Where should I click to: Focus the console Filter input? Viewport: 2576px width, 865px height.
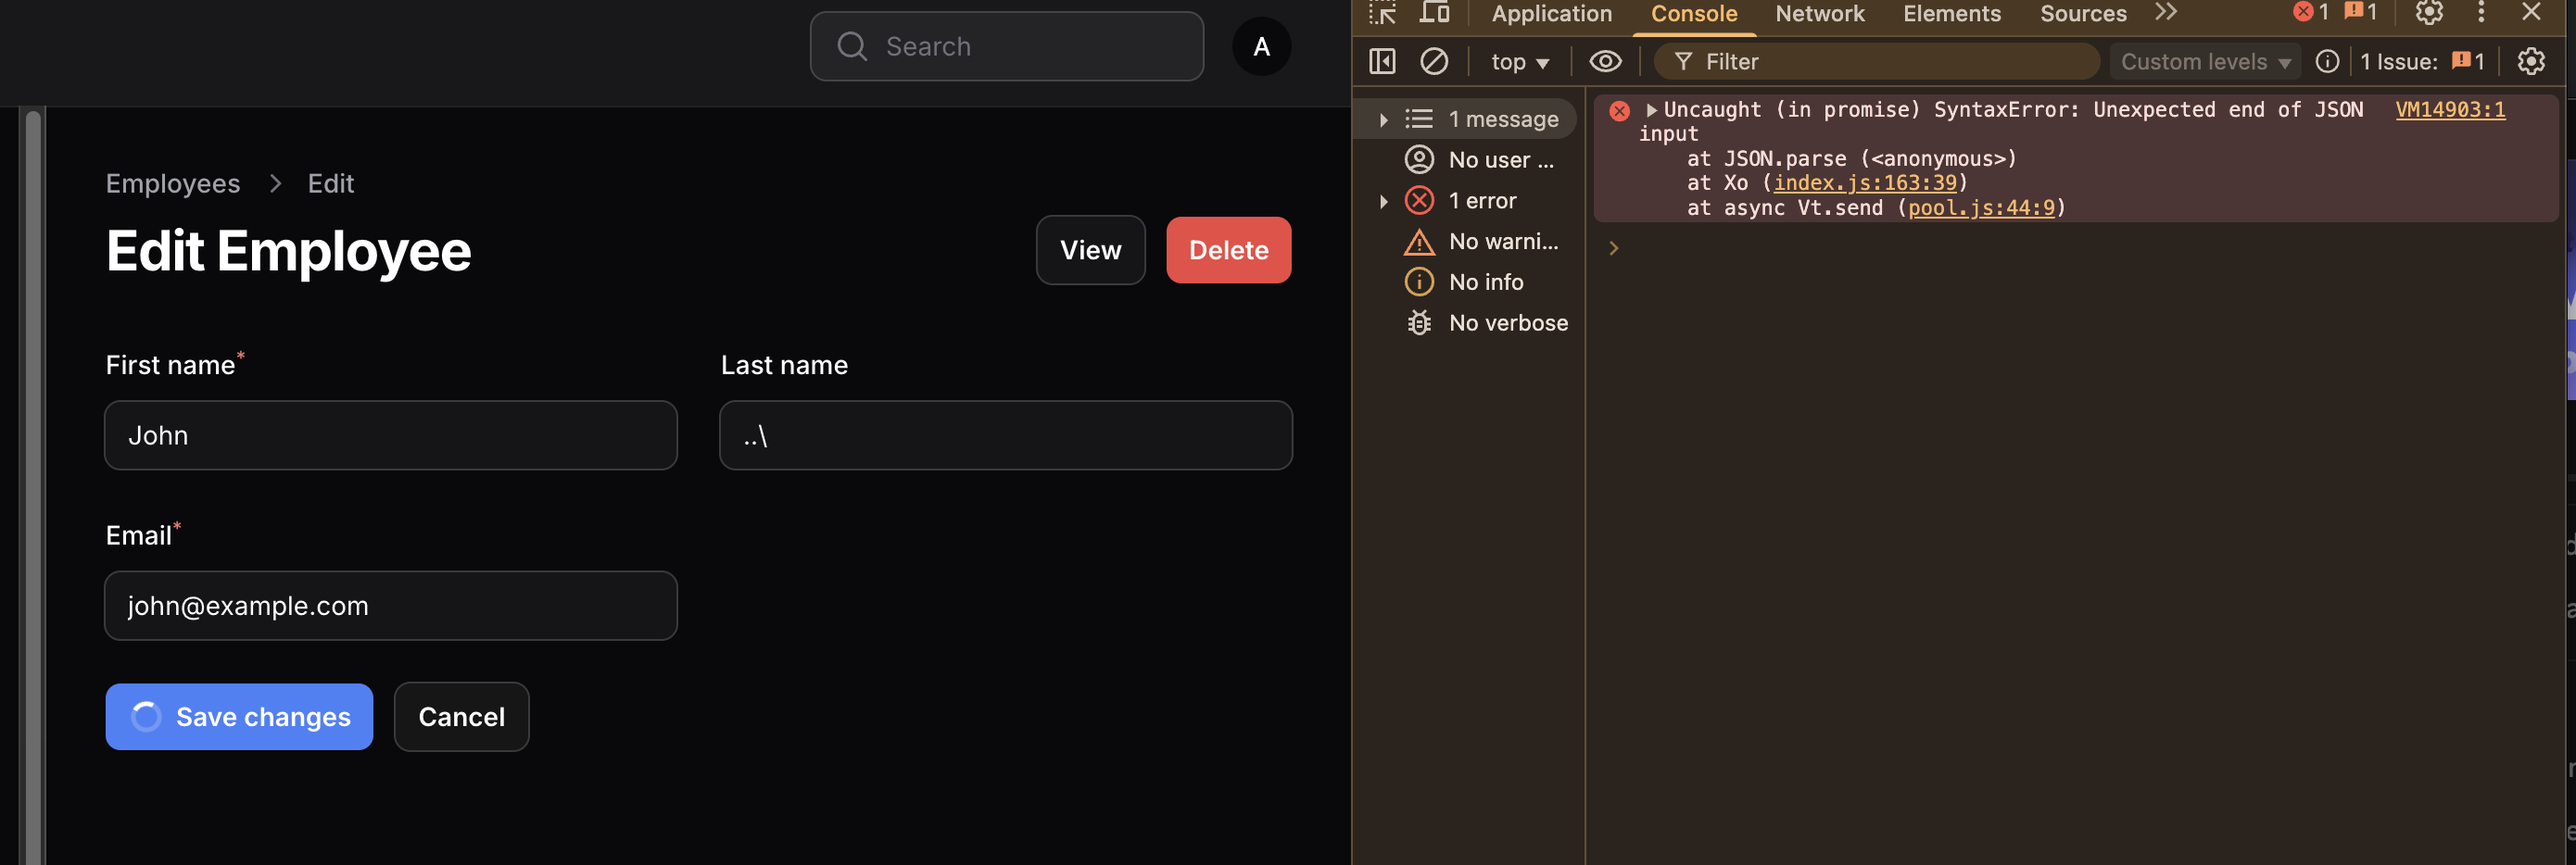(1877, 62)
